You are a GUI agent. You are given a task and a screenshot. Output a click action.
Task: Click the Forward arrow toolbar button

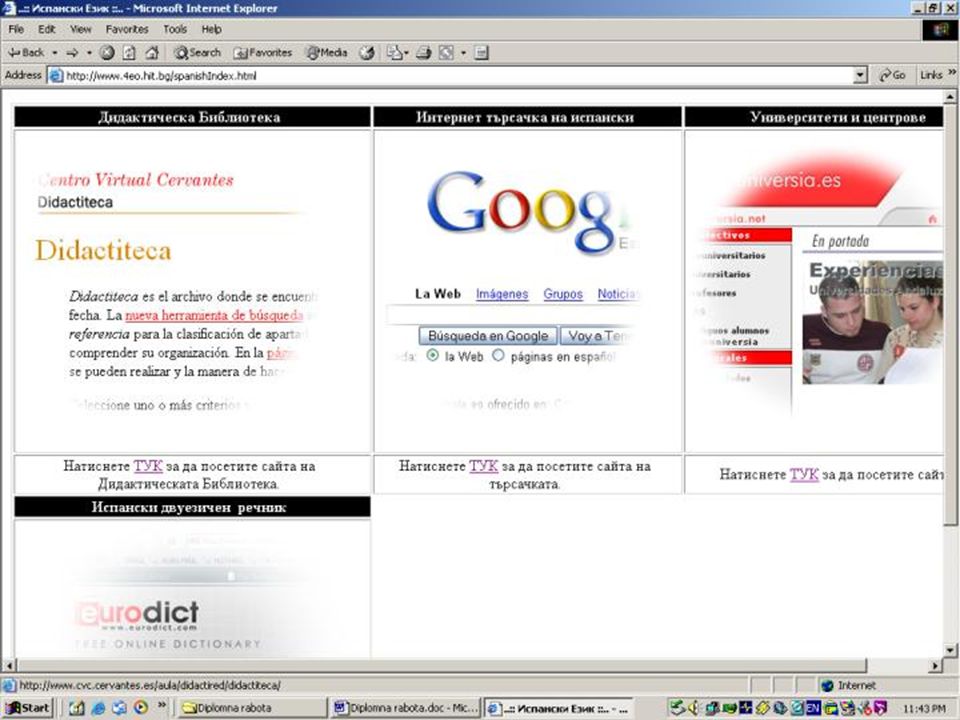(x=72, y=53)
